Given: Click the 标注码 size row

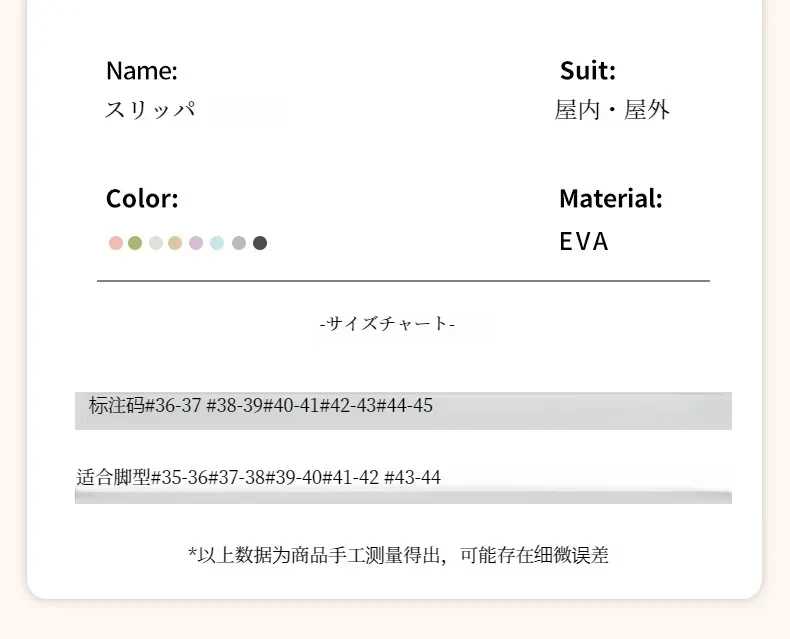Looking at the screenshot, I should (403, 411).
